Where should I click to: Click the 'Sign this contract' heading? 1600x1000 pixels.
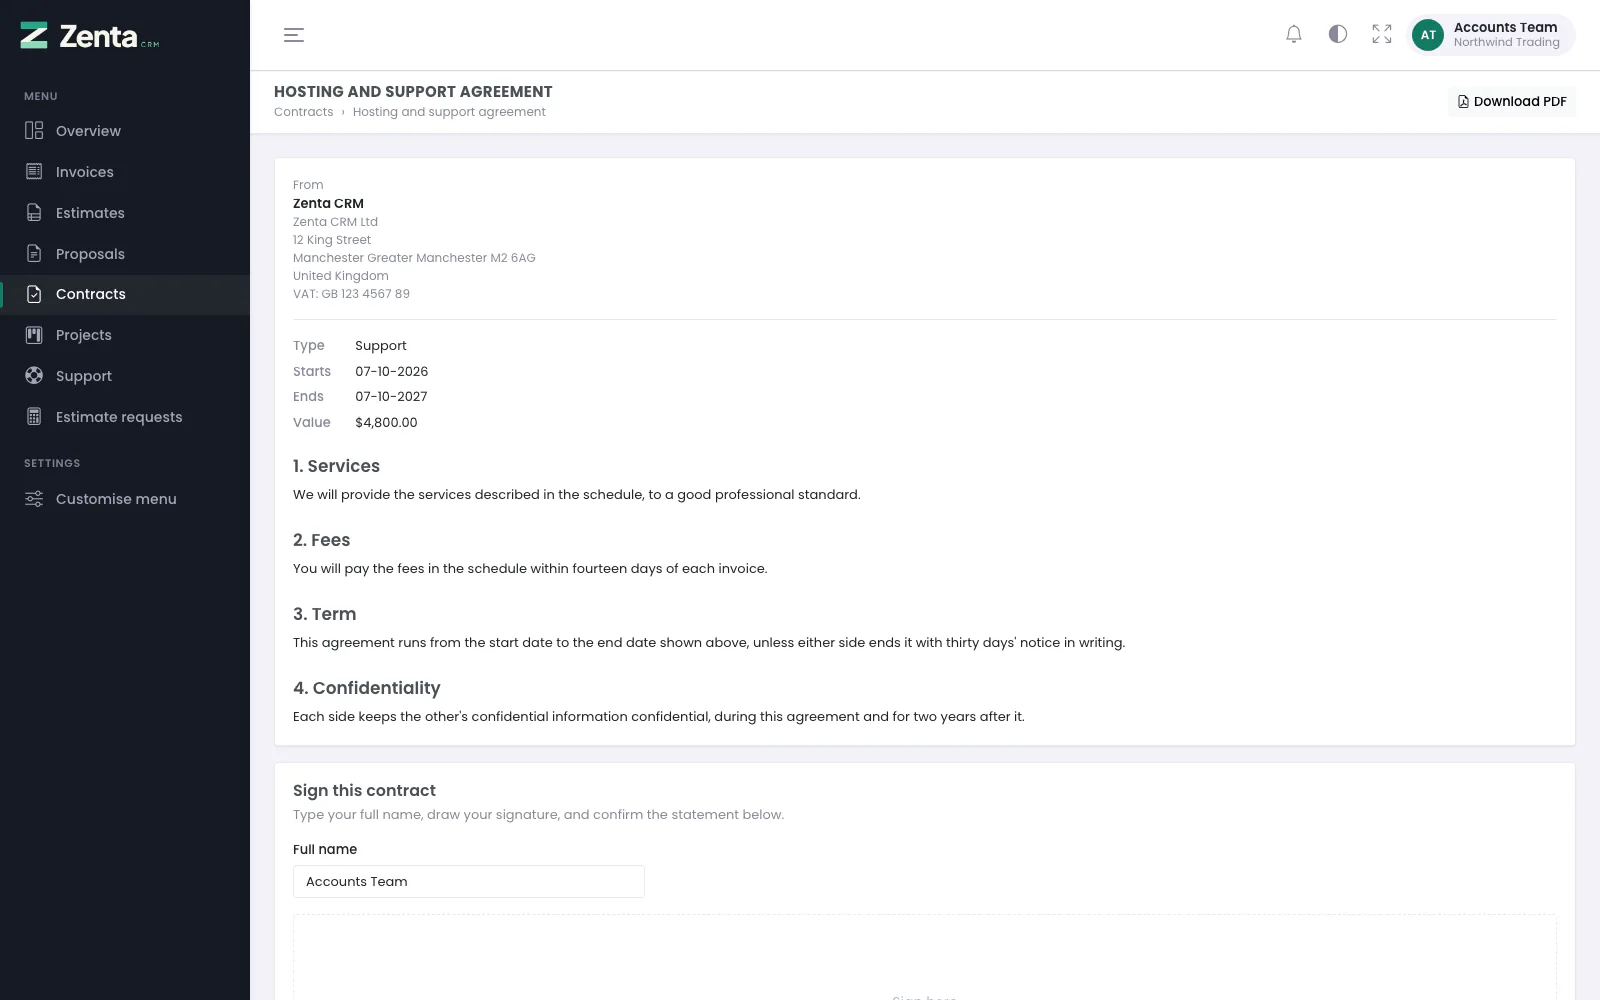click(364, 791)
